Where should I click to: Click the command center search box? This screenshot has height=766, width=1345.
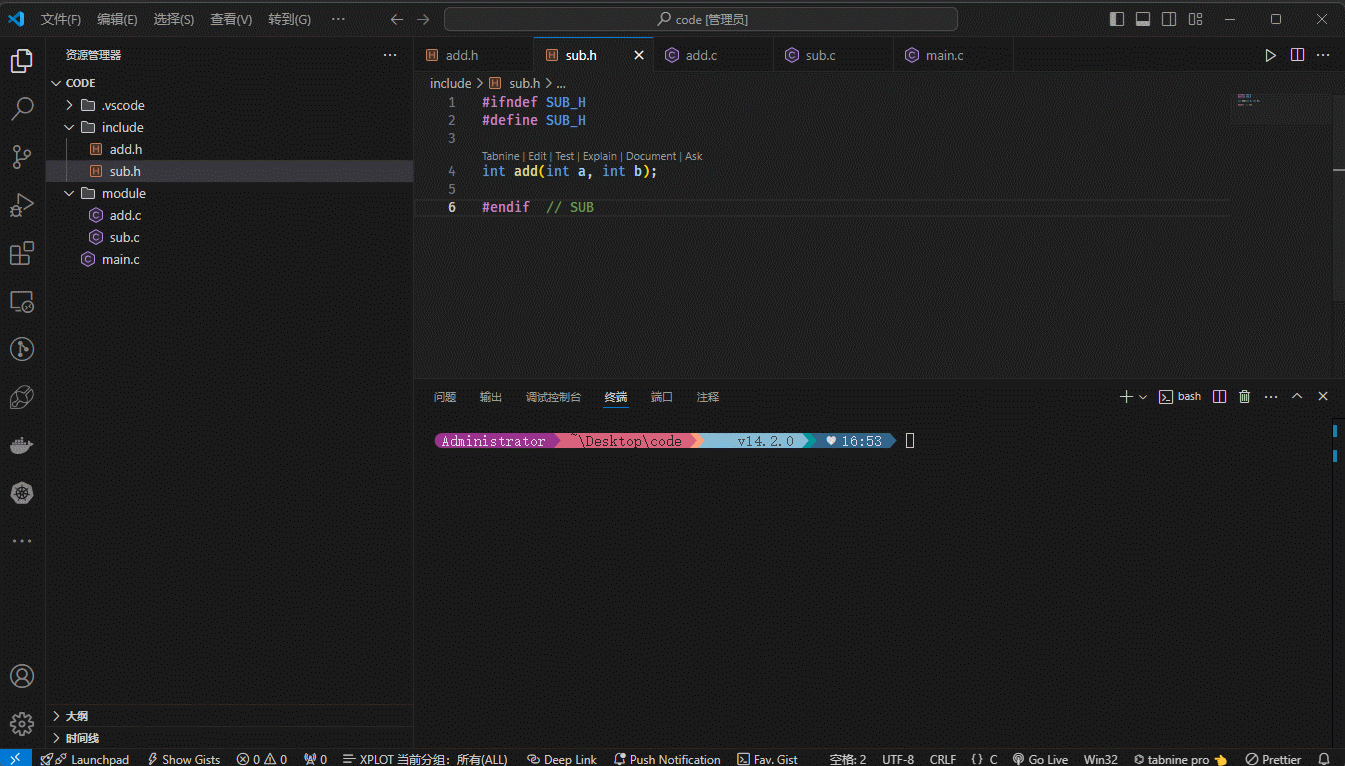701,19
